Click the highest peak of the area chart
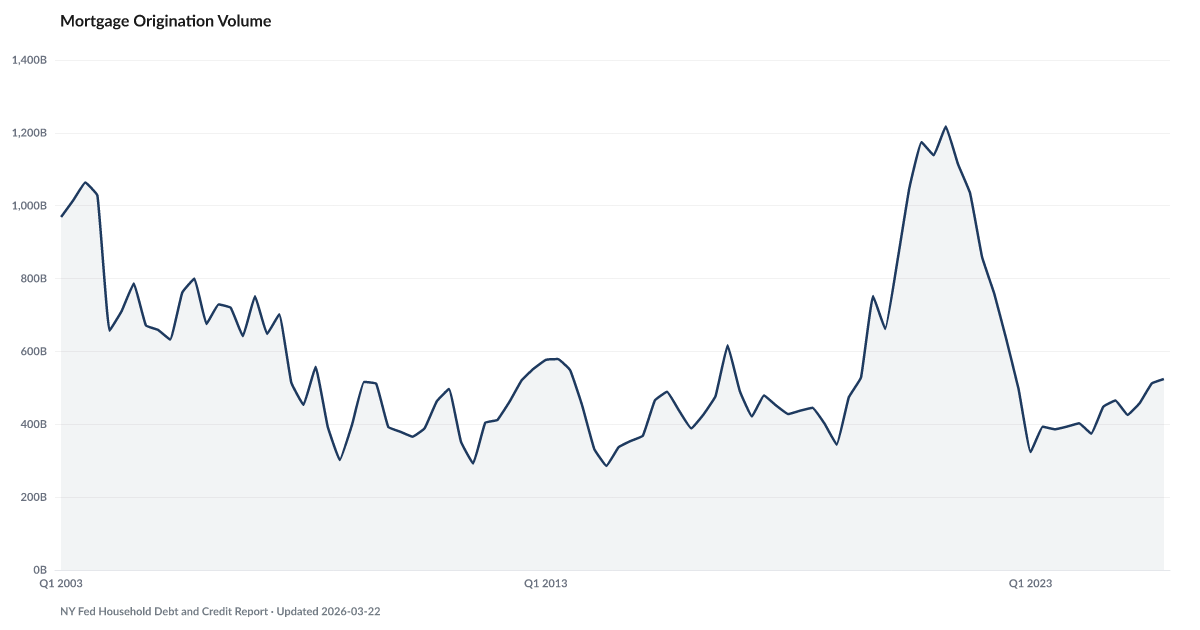 945,126
